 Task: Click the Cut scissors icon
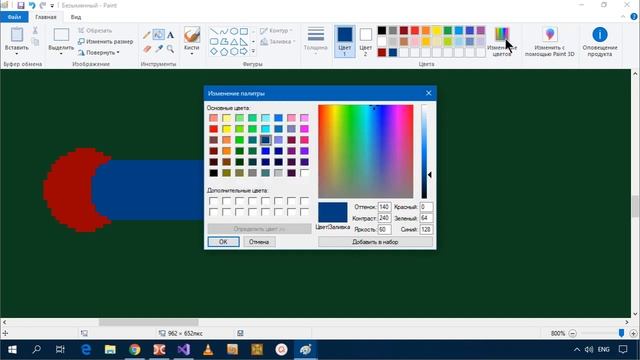click(x=35, y=31)
